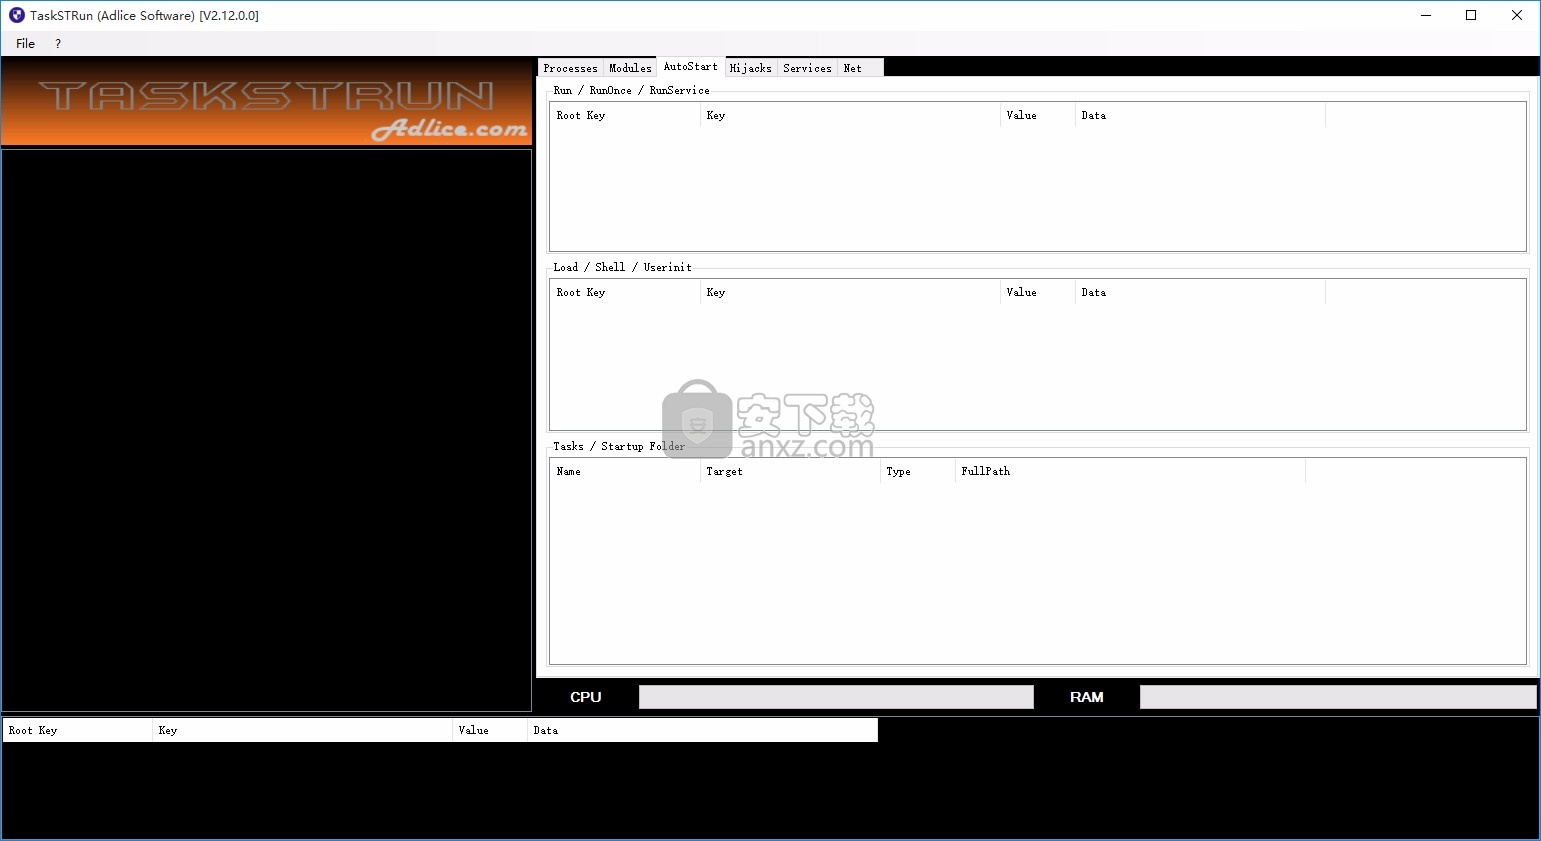The width and height of the screenshot is (1541, 841).
Task: Sort Run/RunOnce list by Data column
Action: [x=1201, y=115]
